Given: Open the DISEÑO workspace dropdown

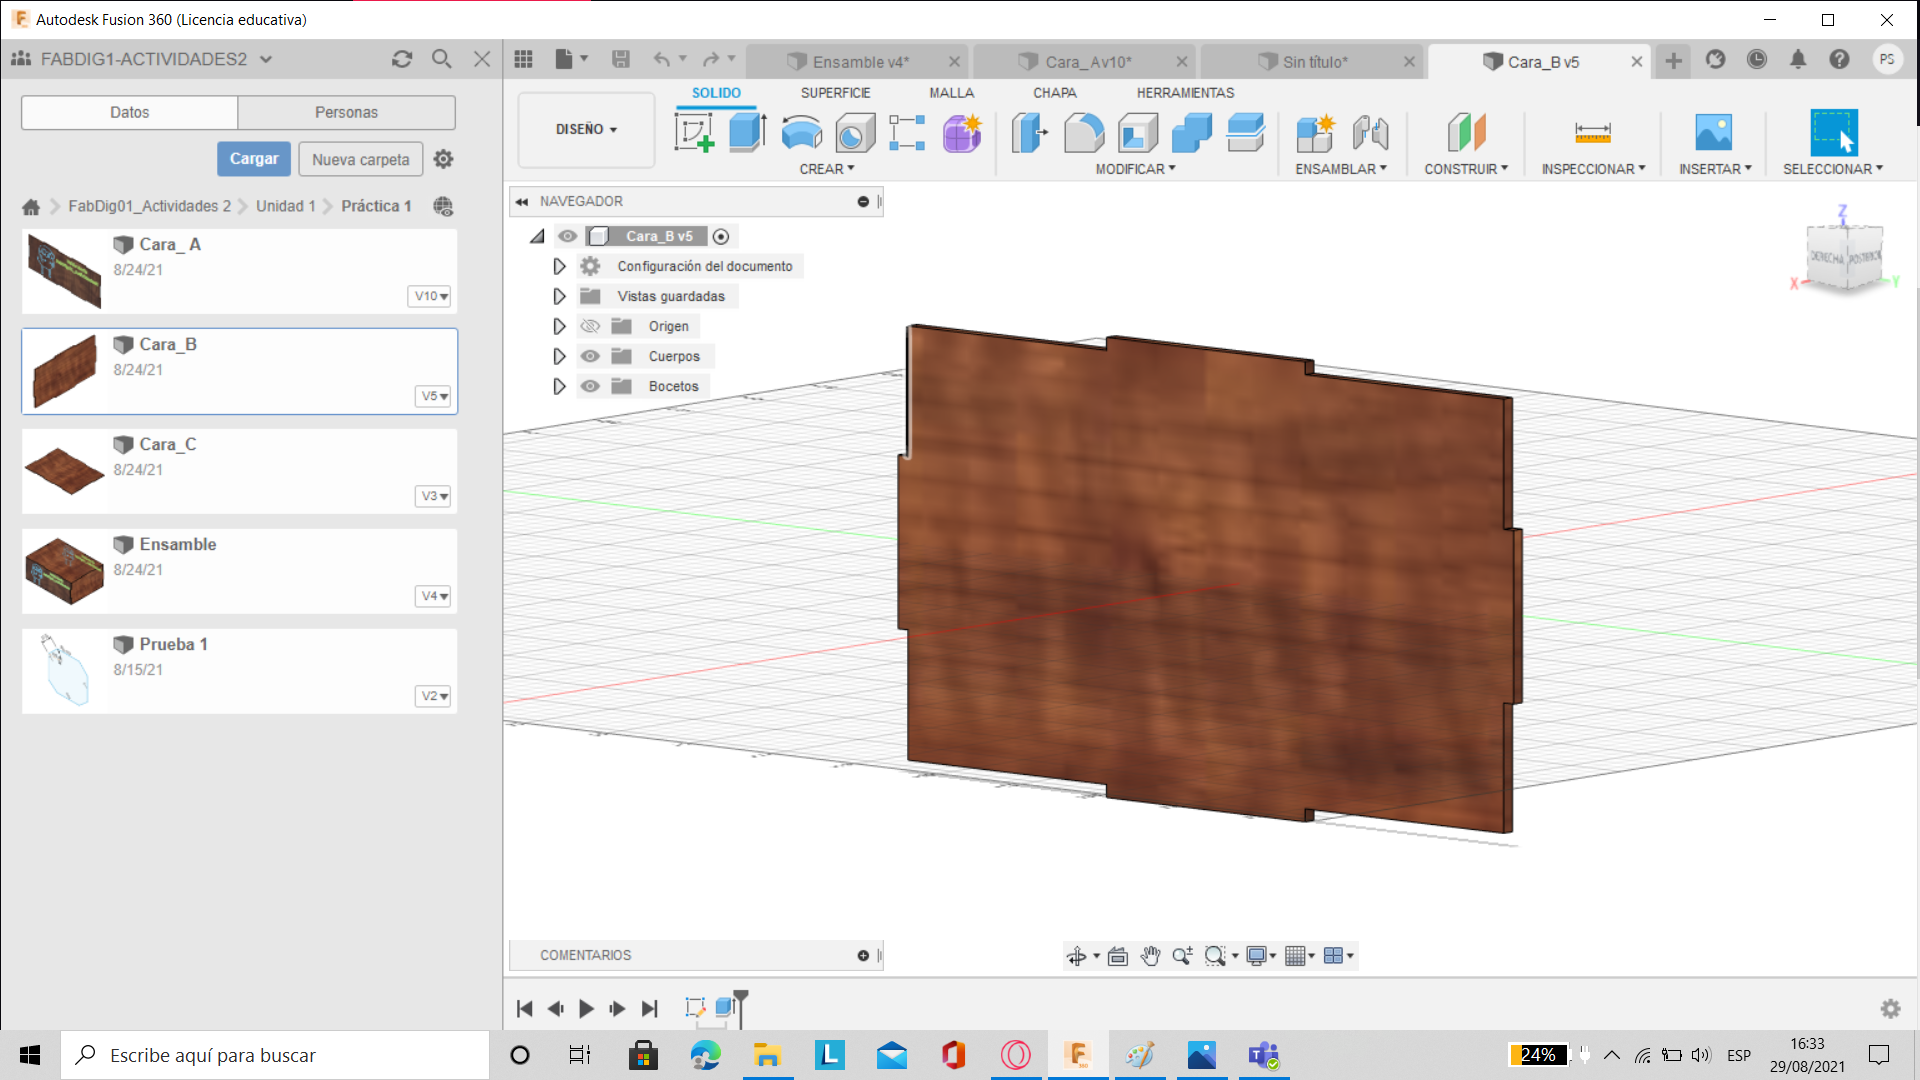Looking at the screenshot, I should pos(586,129).
